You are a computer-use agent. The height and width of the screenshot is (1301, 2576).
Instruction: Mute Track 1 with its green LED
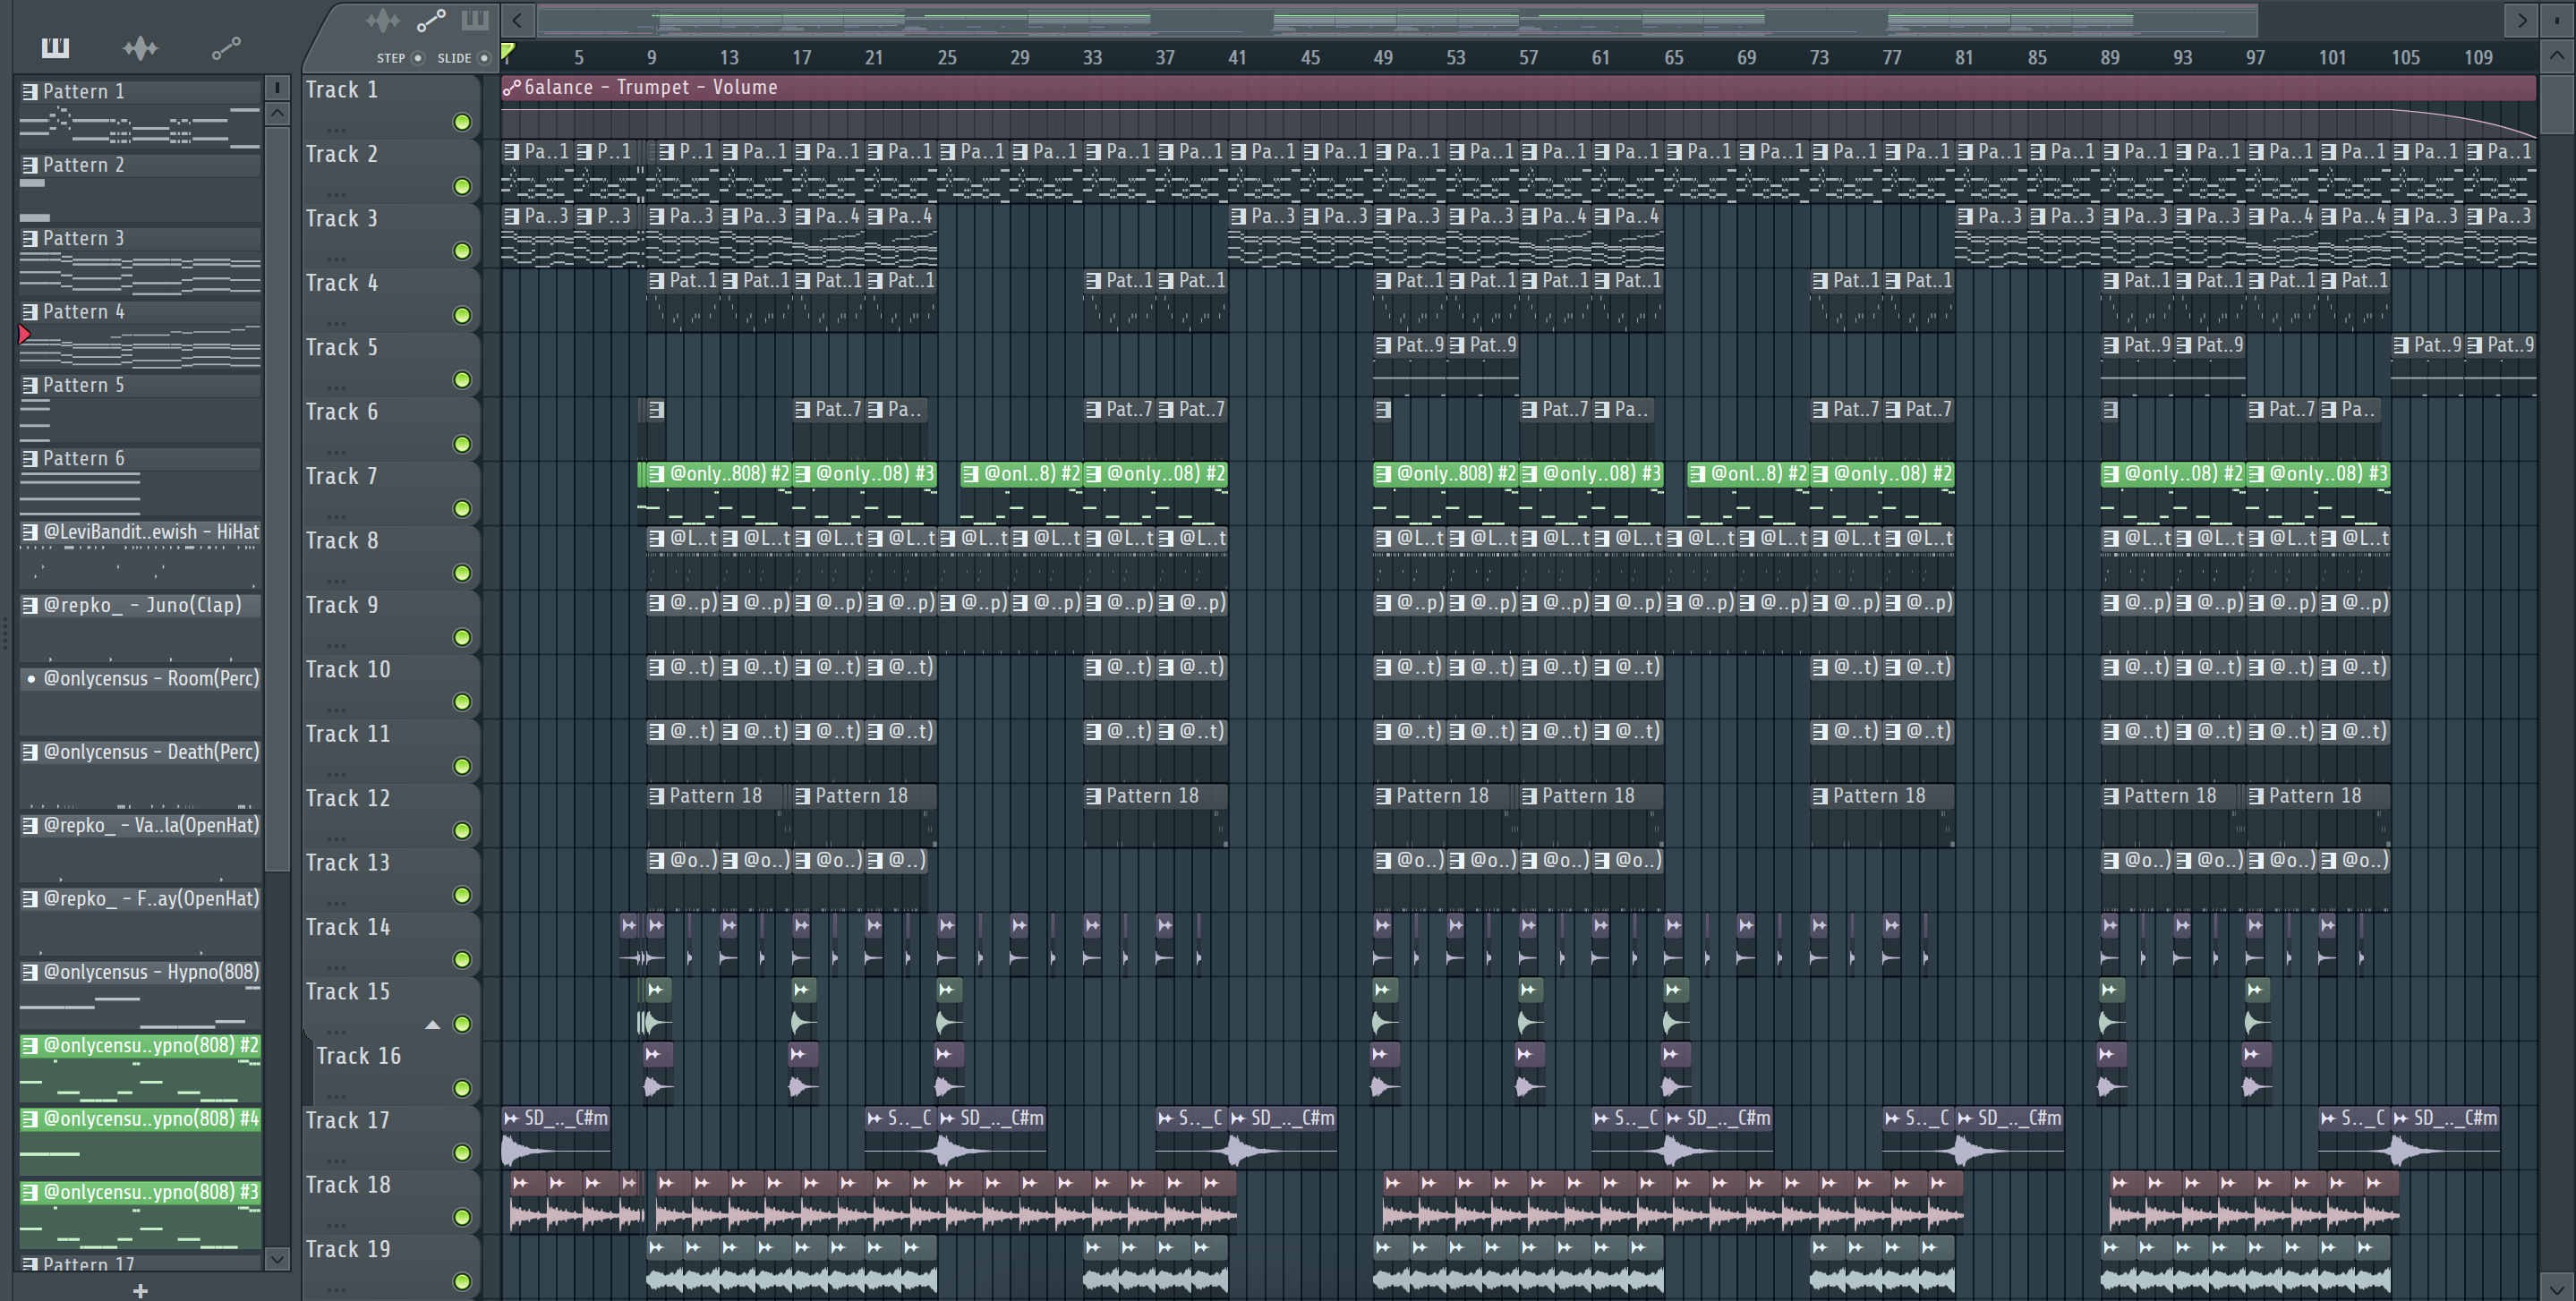462,122
